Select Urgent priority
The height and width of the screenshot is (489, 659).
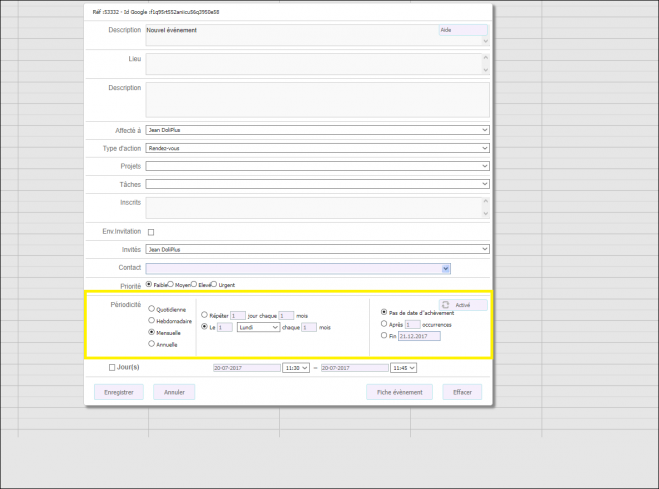coord(214,284)
